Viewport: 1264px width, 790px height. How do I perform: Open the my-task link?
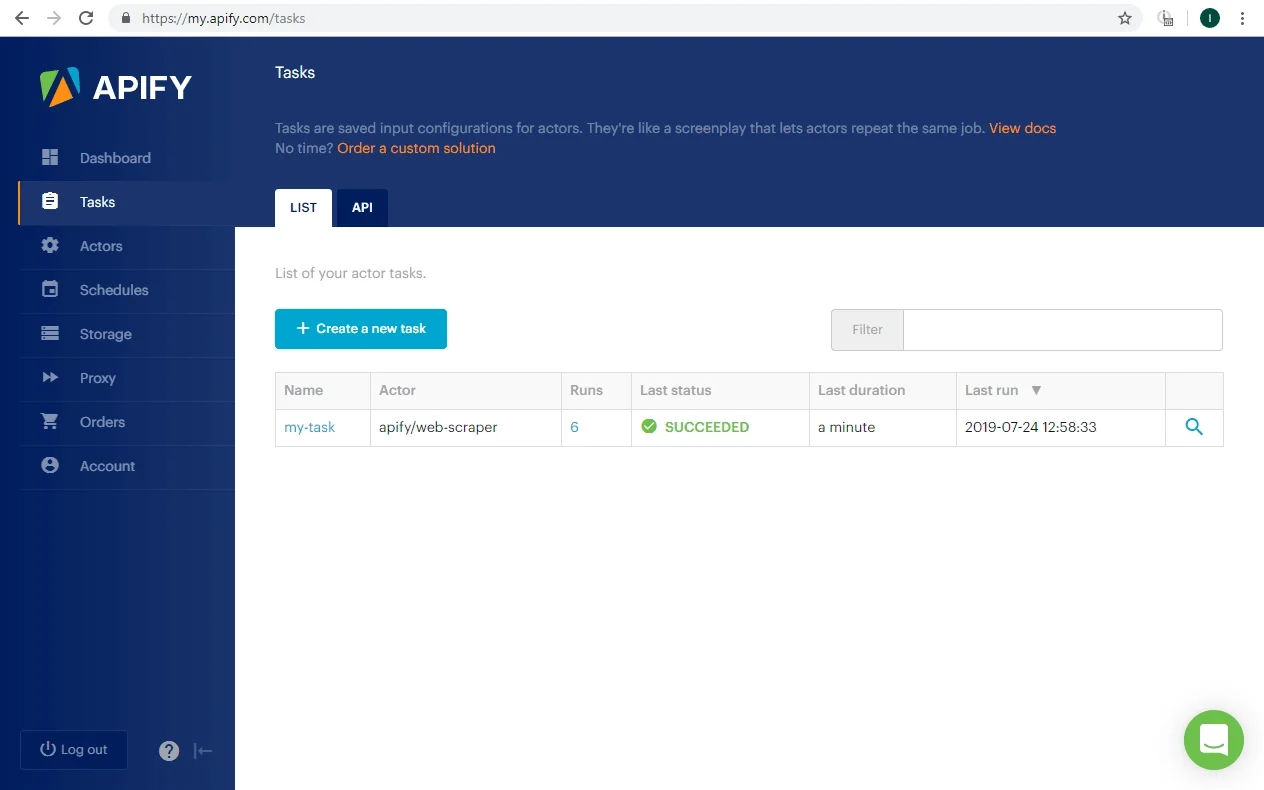pos(309,427)
